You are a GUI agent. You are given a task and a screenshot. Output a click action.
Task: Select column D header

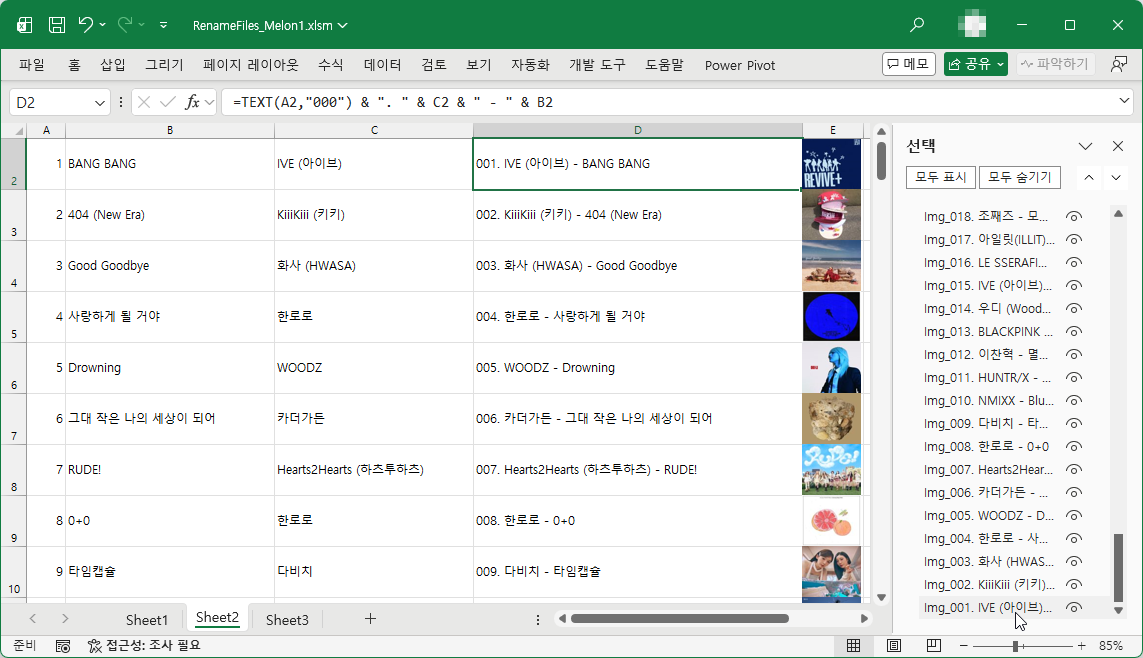(638, 130)
